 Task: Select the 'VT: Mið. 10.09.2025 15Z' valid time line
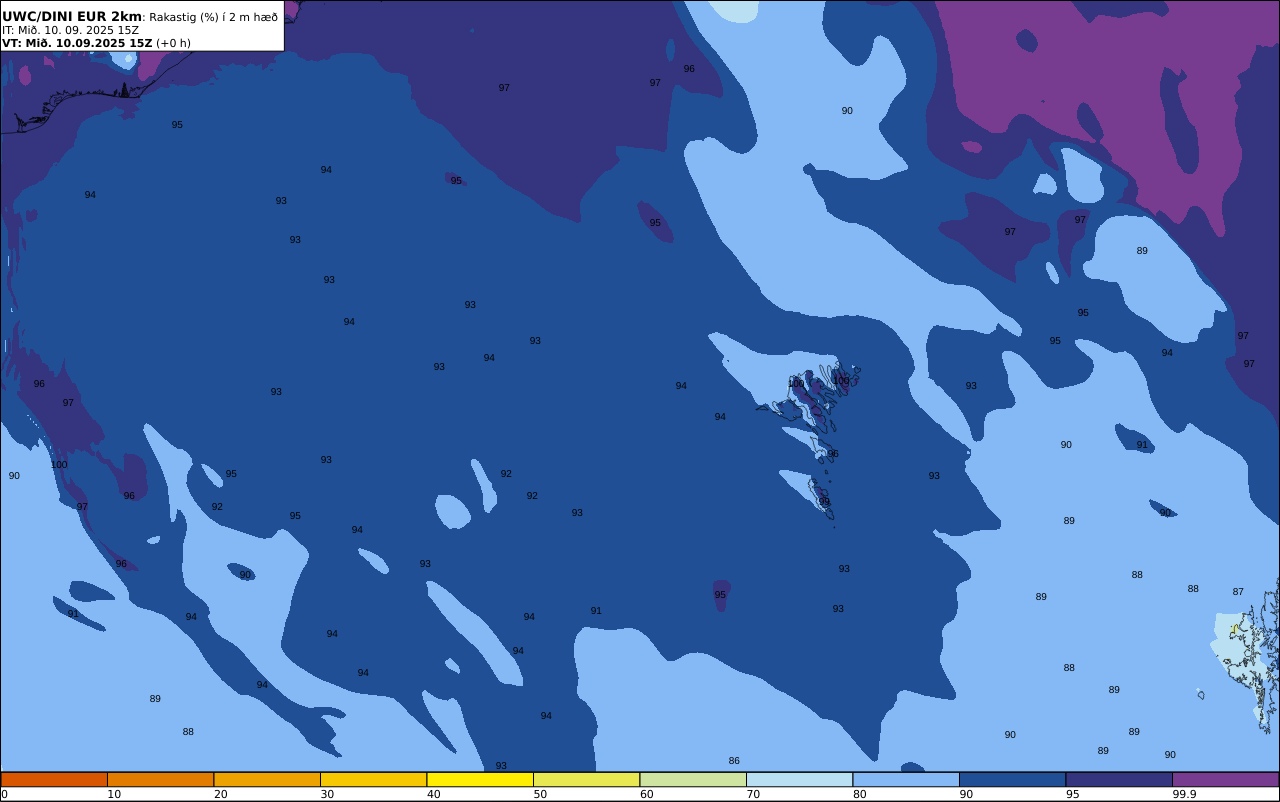tap(77, 43)
